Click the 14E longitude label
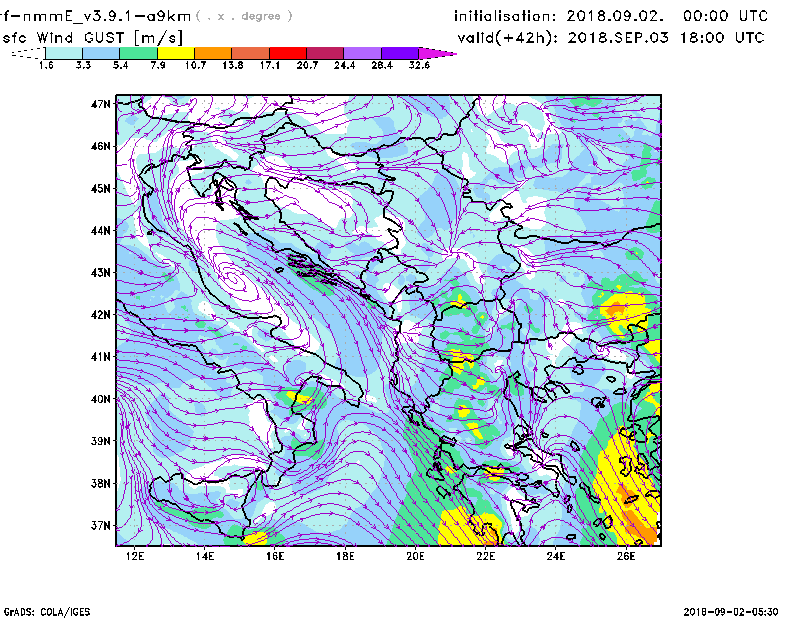 pos(205,556)
